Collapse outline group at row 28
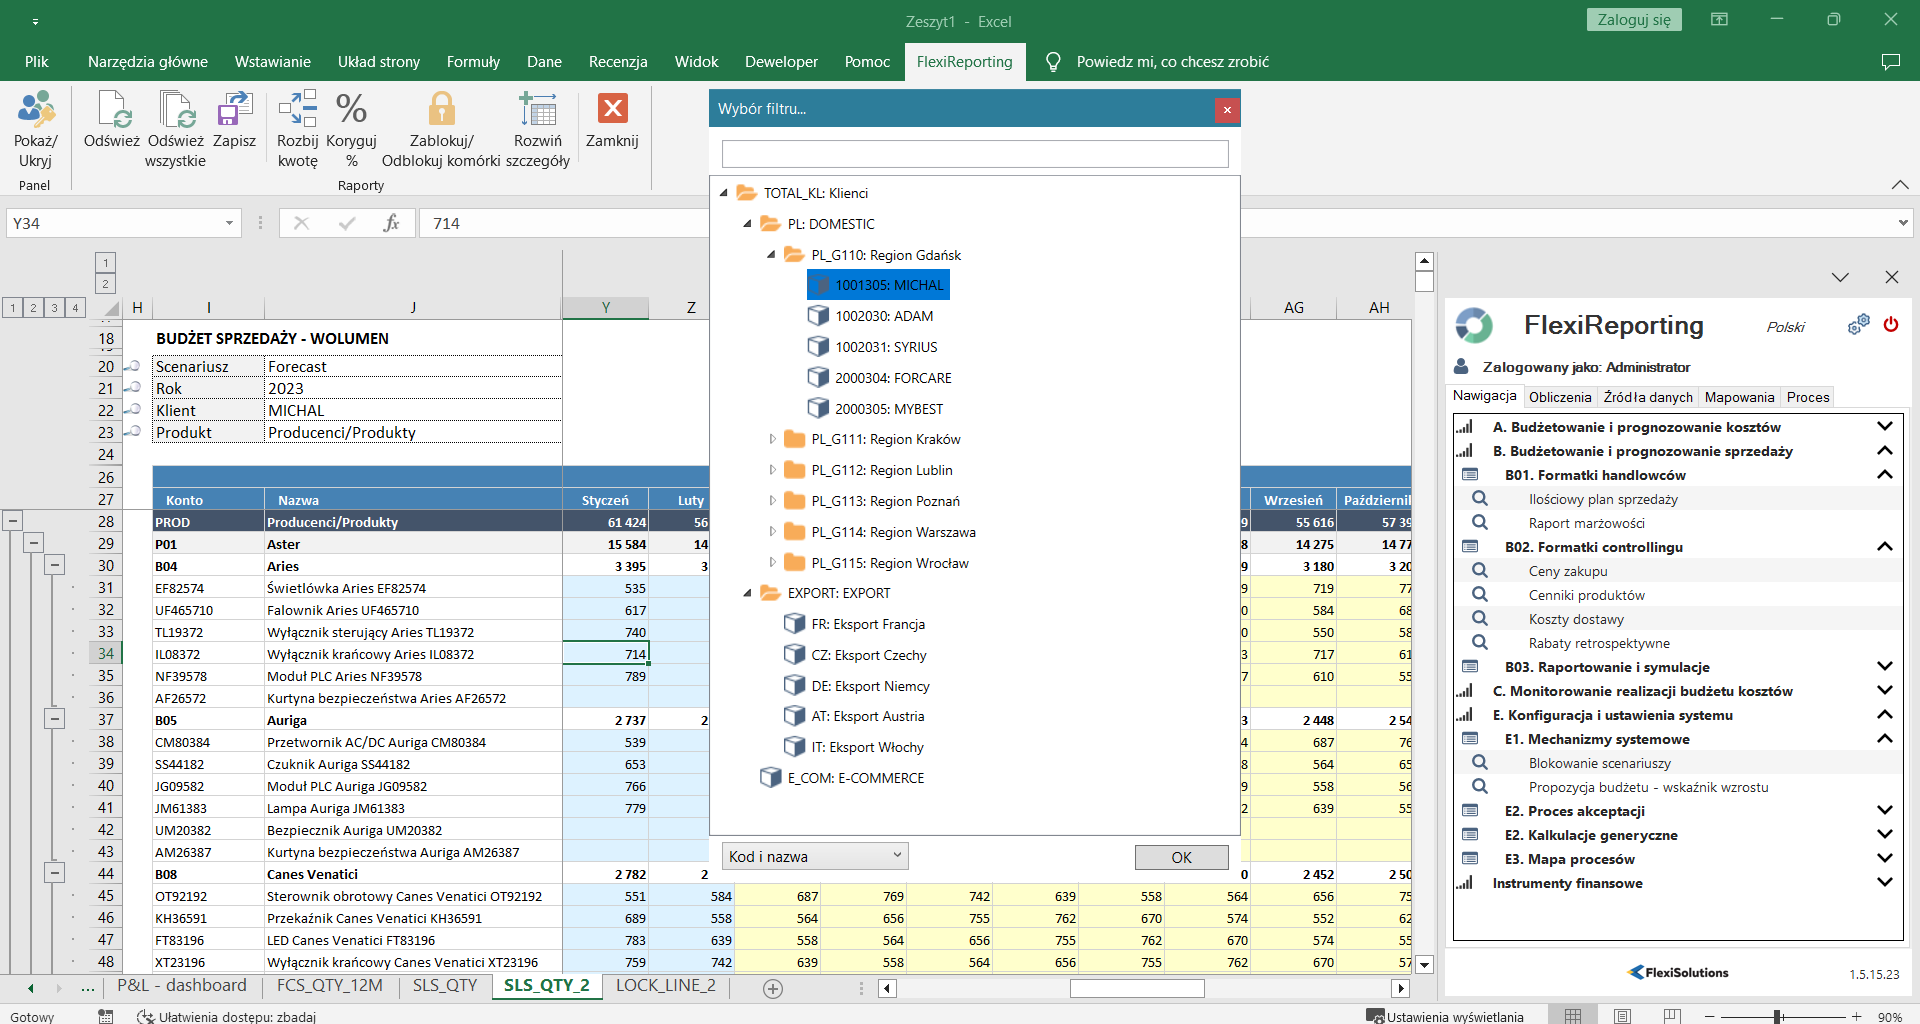The width and height of the screenshot is (1920, 1024). point(12,521)
